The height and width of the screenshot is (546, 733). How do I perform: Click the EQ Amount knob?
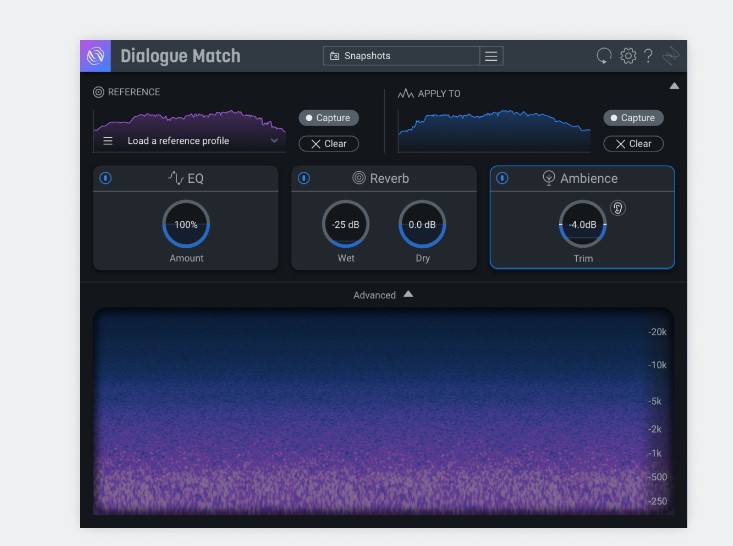point(186,224)
